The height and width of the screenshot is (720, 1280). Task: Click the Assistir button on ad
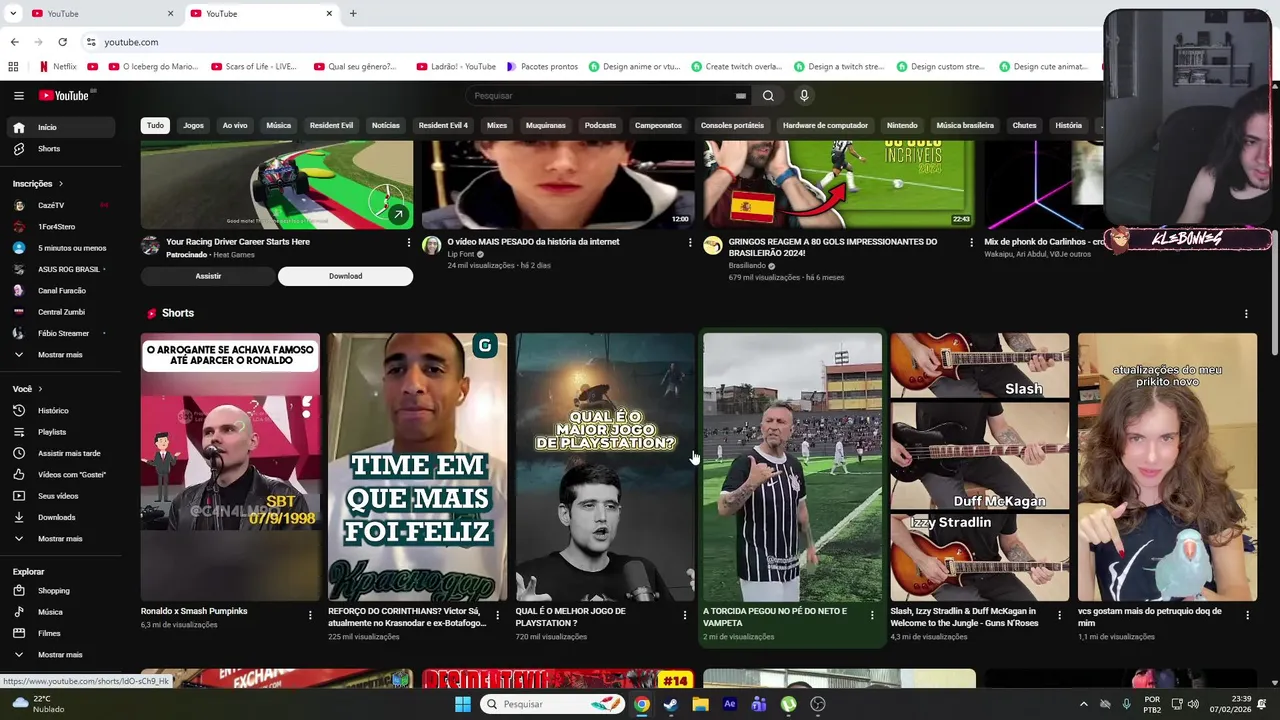[x=208, y=276]
